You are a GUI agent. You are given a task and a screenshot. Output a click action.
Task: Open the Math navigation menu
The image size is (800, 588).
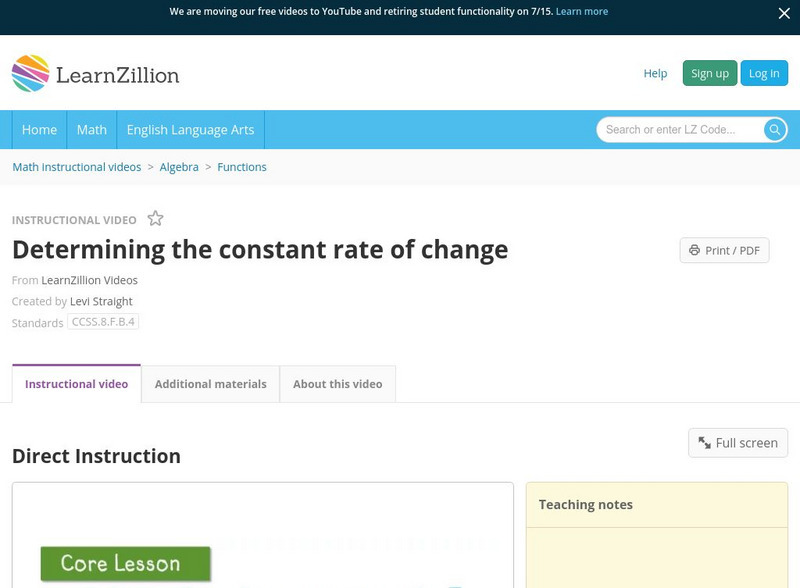point(92,130)
